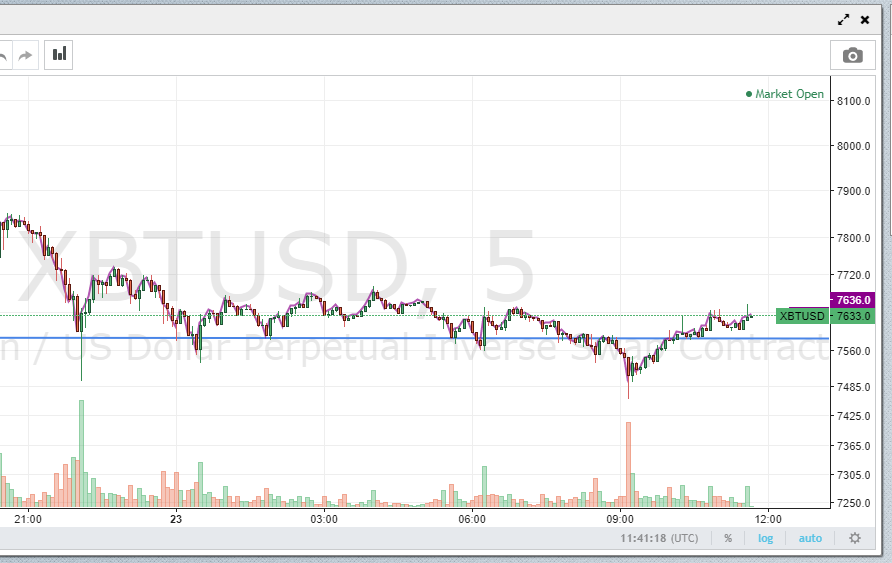Click the tallest red volume bar near 09:00
Screen dimensions: 892x563
tap(629, 464)
